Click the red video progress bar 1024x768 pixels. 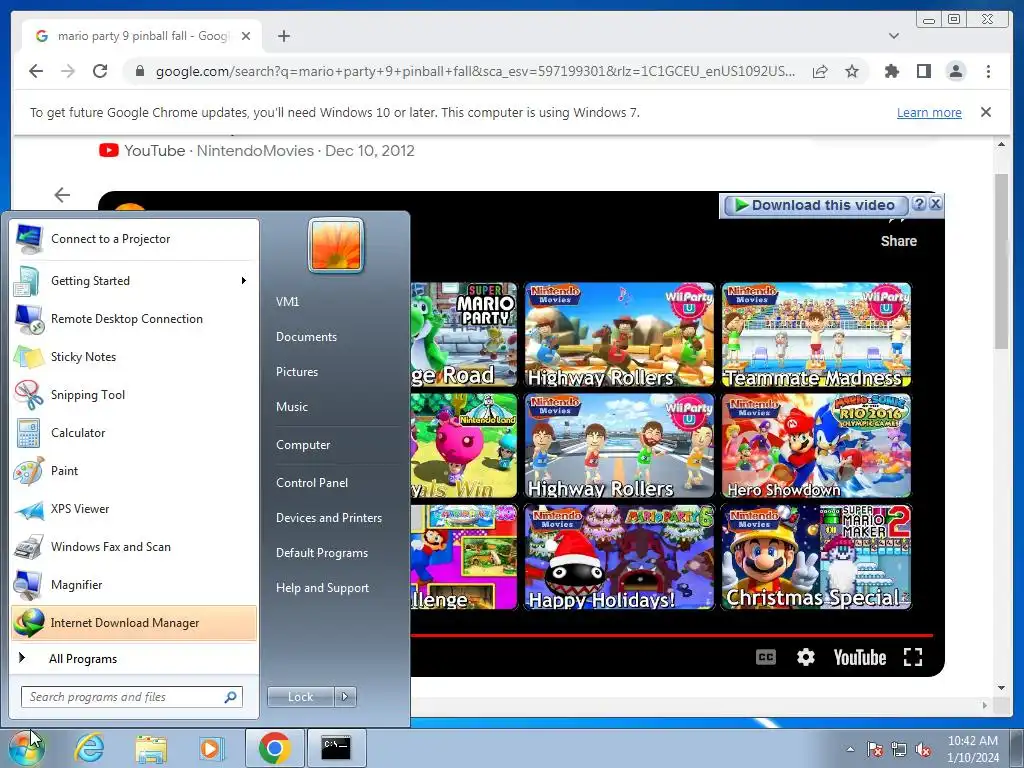(x=672, y=635)
